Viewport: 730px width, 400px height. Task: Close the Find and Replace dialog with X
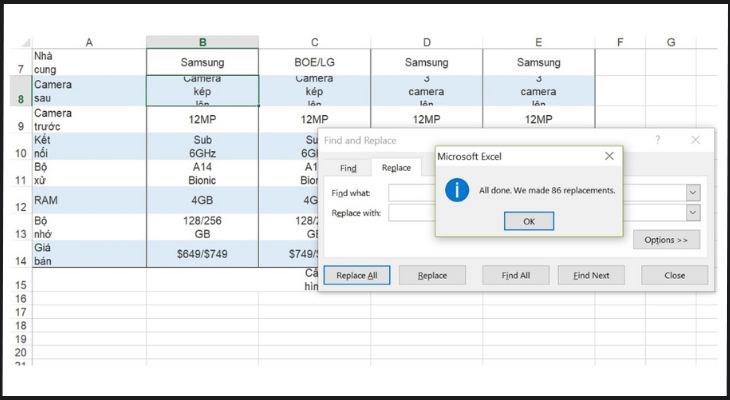[694, 141]
